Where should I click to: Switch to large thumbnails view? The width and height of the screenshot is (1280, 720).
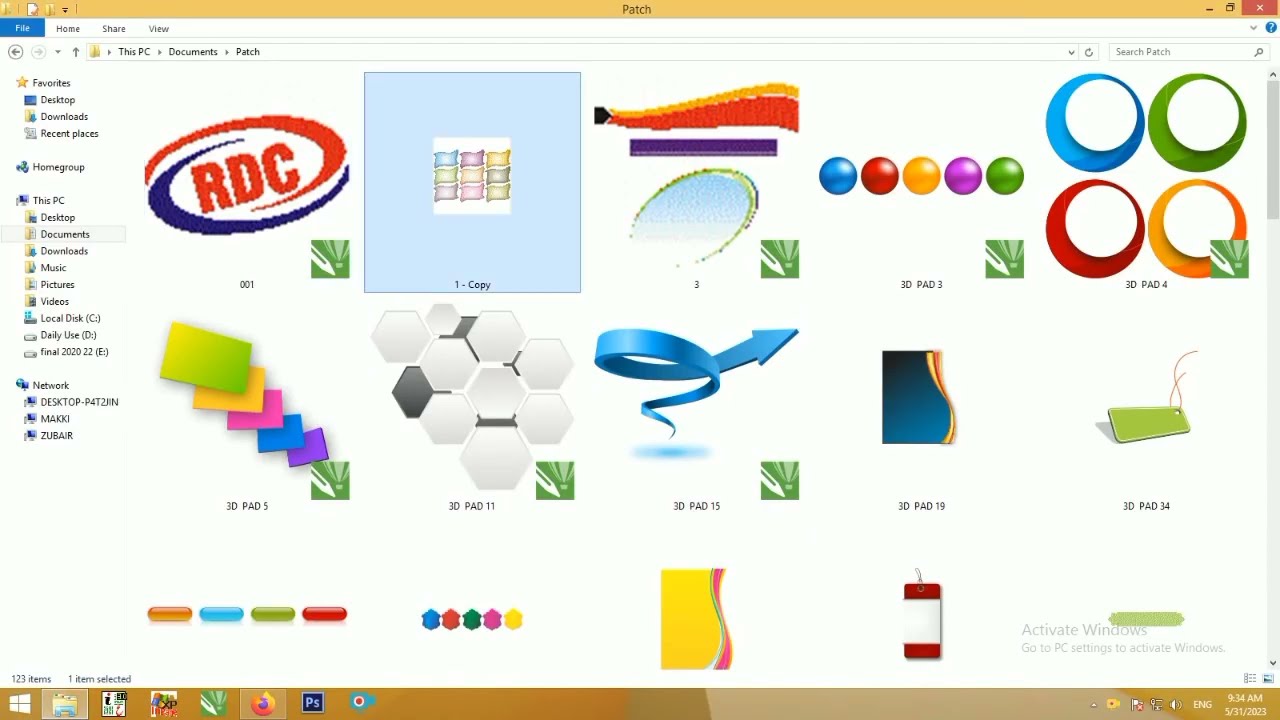click(x=1268, y=679)
